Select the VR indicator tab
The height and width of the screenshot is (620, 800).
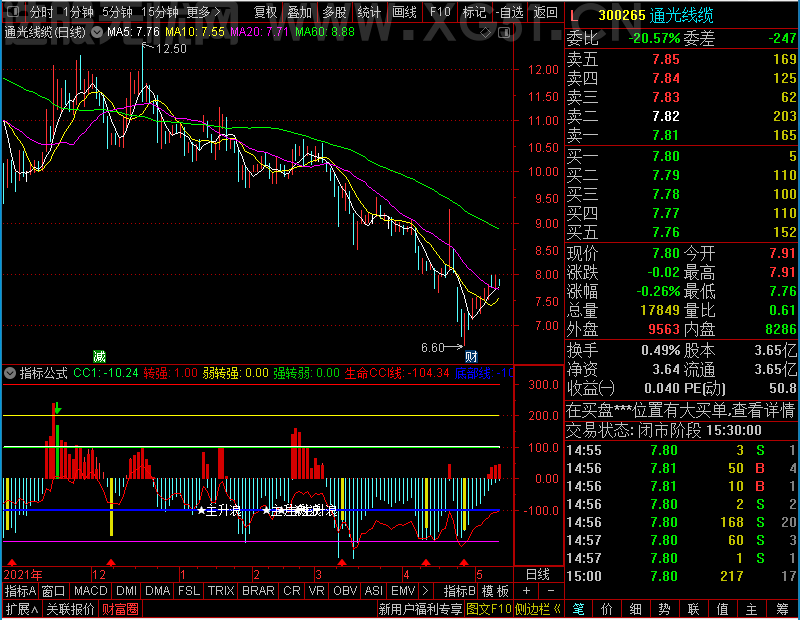316,591
